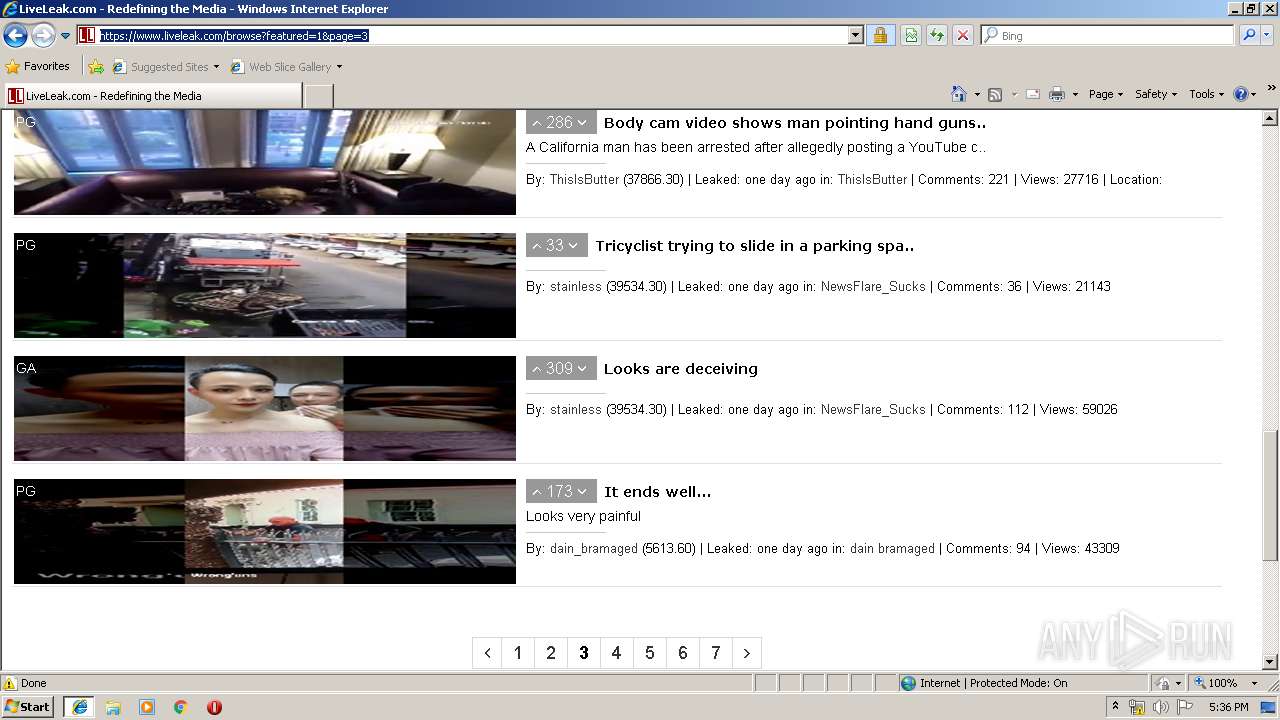This screenshot has height=720, width=1280.
Task: Open search provider dropdown arrow
Action: click(1268, 35)
